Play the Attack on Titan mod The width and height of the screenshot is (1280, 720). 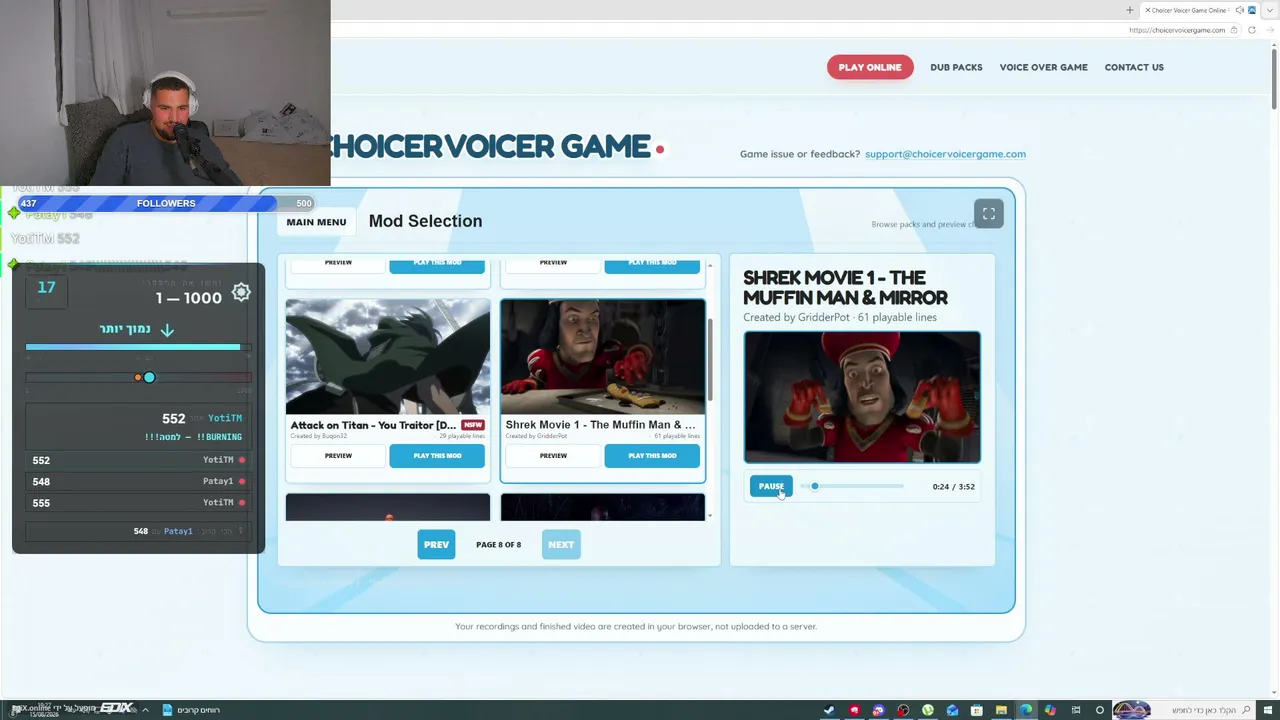pyautogui.click(x=437, y=456)
